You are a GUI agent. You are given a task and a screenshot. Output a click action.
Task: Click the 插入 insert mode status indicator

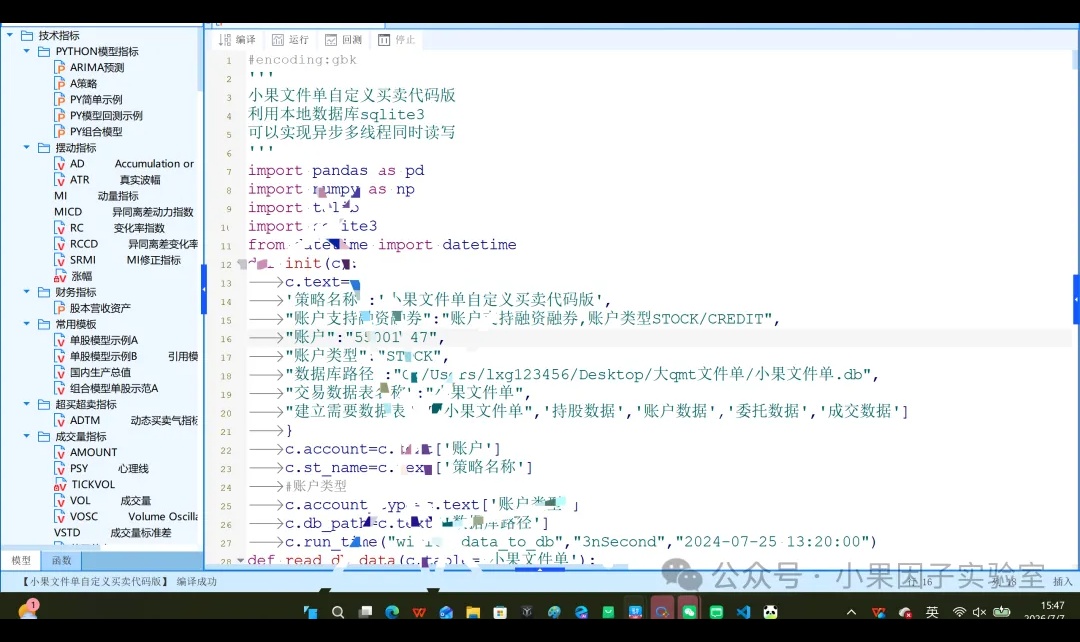click(x=1063, y=581)
